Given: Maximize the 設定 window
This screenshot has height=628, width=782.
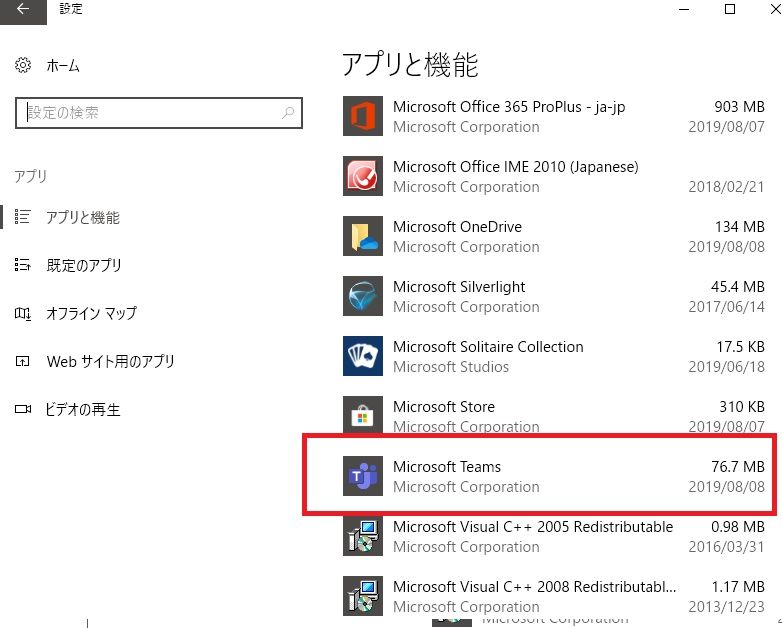Looking at the screenshot, I should coord(730,9).
